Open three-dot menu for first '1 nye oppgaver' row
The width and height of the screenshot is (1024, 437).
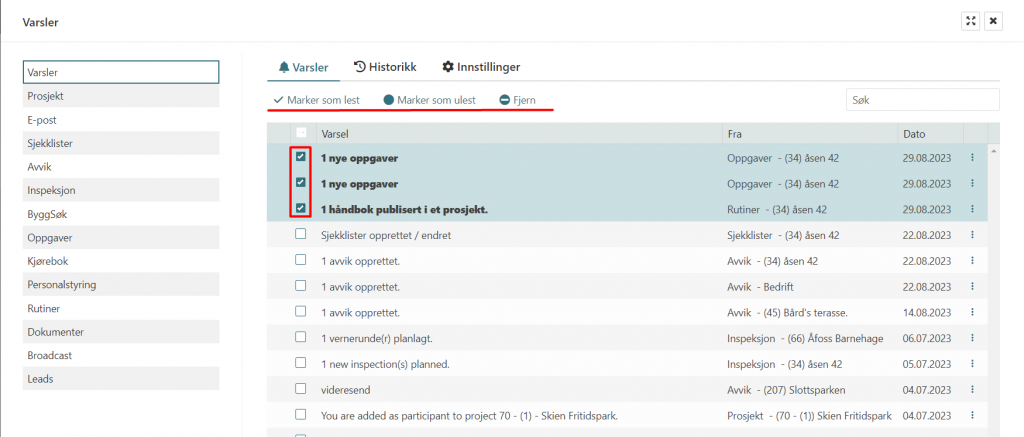click(x=972, y=158)
